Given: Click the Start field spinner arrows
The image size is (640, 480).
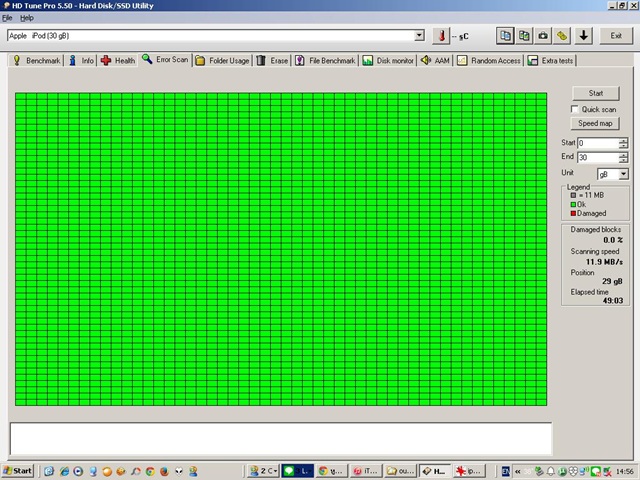Looking at the screenshot, I should (x=623, y=143).
